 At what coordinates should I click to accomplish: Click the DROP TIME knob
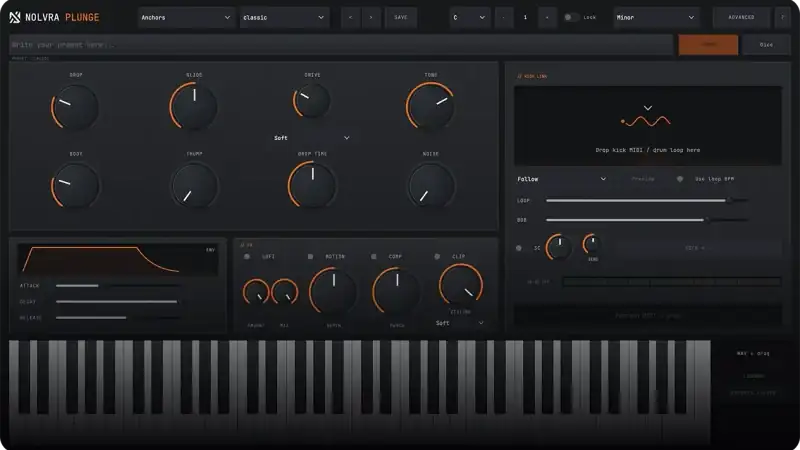click(x=312, y=185)
